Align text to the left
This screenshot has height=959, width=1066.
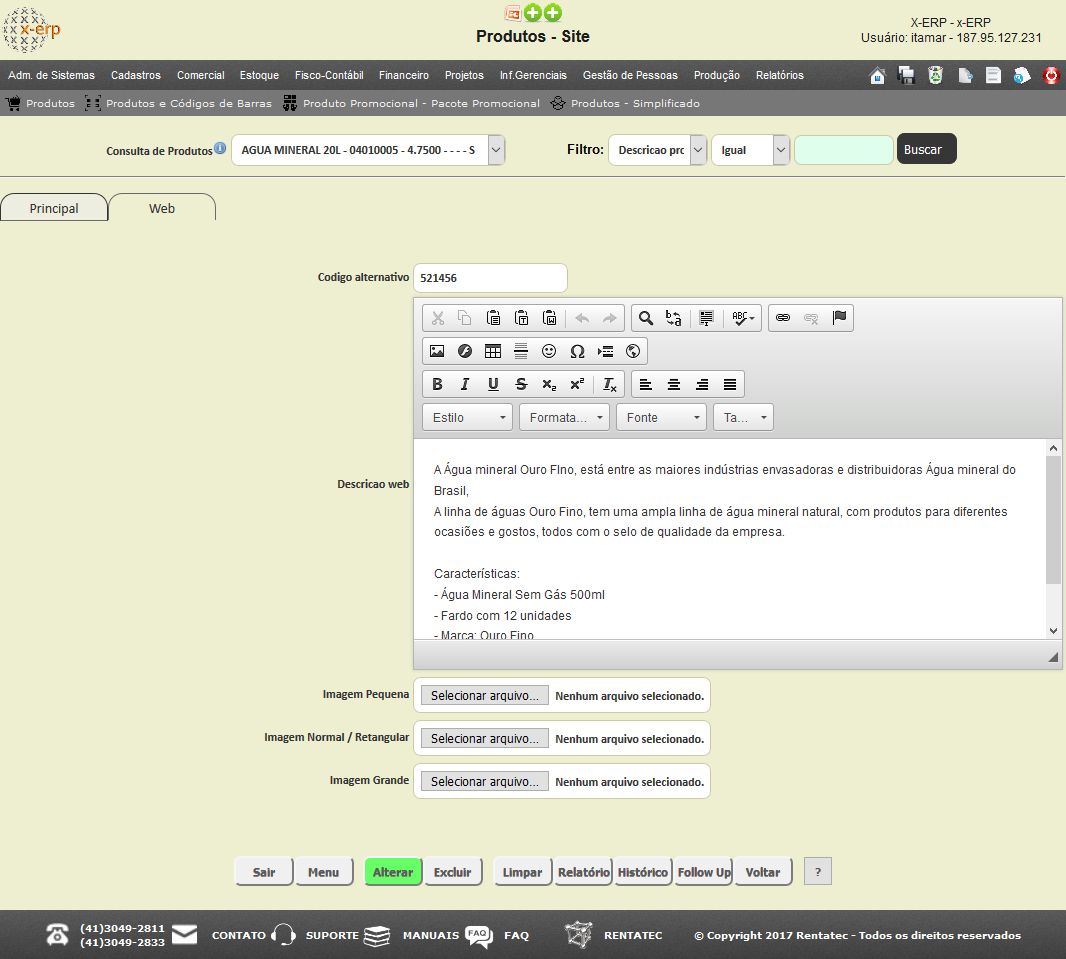(646, 385)
